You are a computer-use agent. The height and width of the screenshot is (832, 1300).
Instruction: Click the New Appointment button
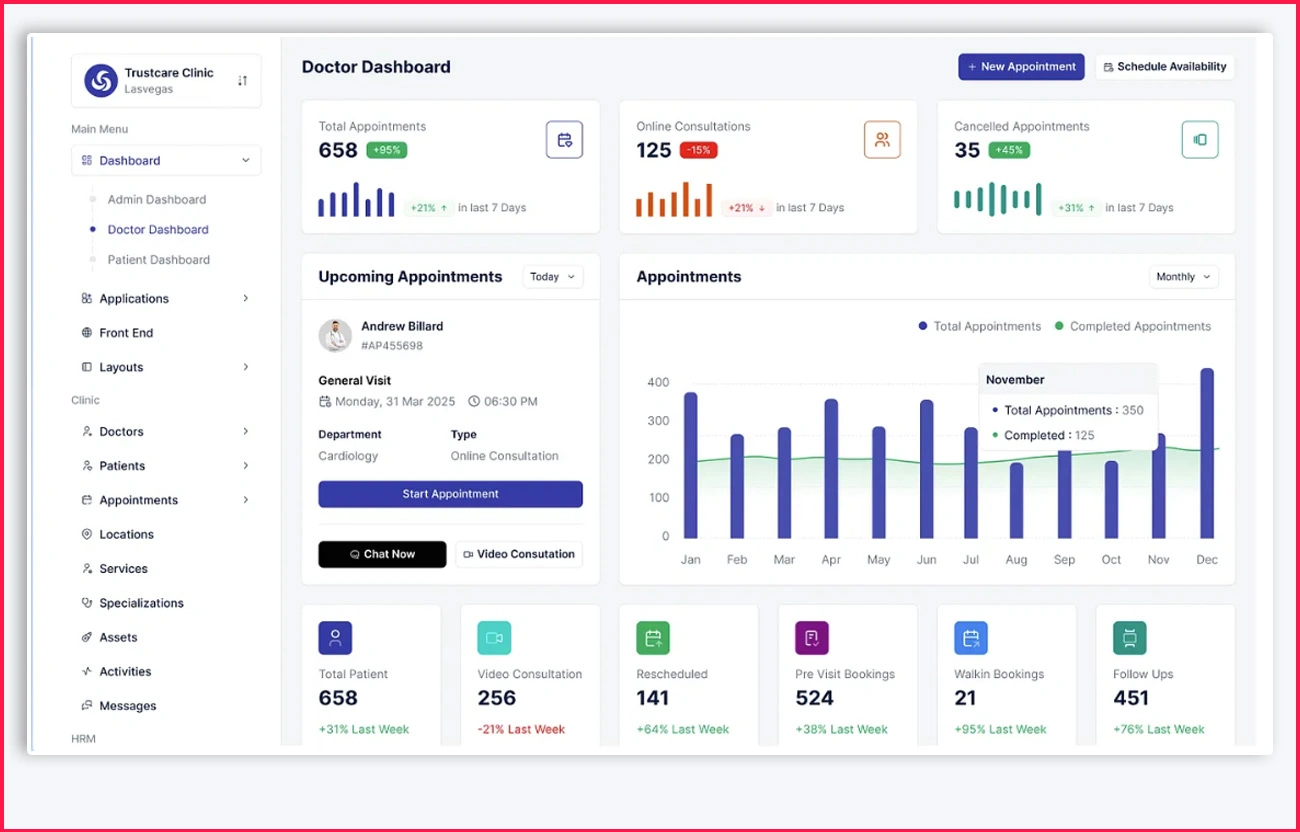click(1021, 66)
